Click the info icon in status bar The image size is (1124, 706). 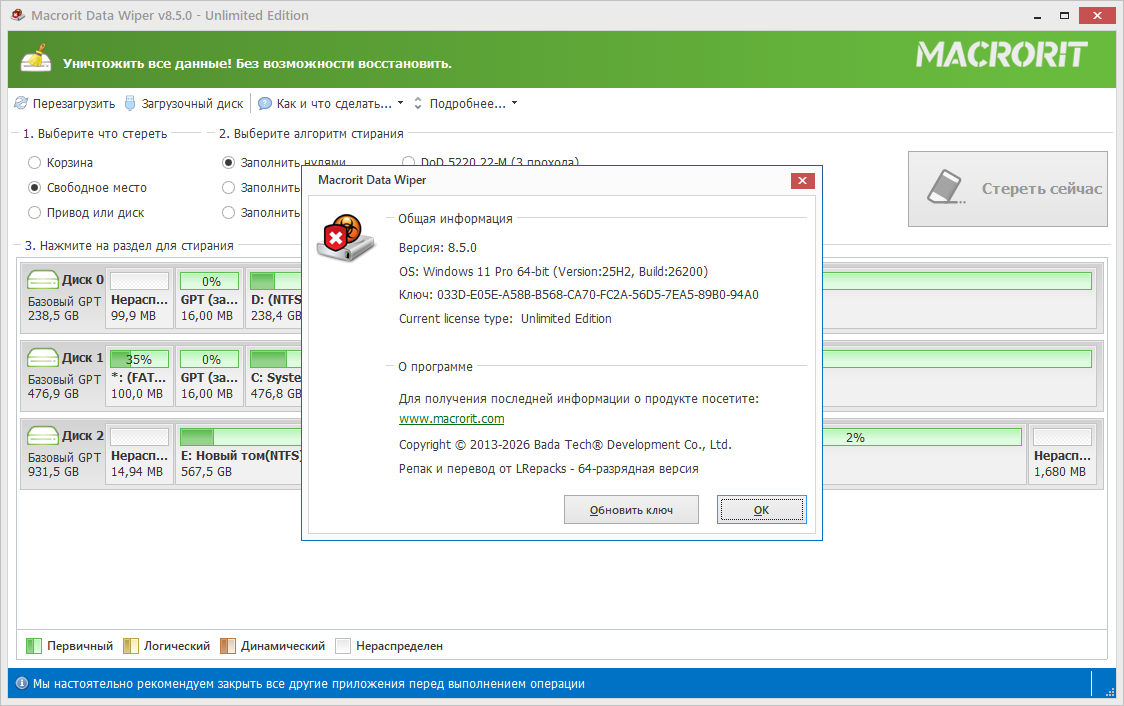22,684
